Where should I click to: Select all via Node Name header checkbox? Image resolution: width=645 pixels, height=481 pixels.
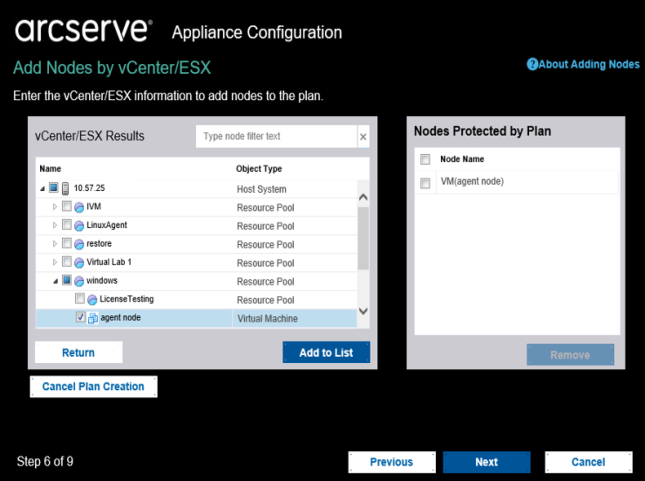pyautogui.click(x=425, y=159)
